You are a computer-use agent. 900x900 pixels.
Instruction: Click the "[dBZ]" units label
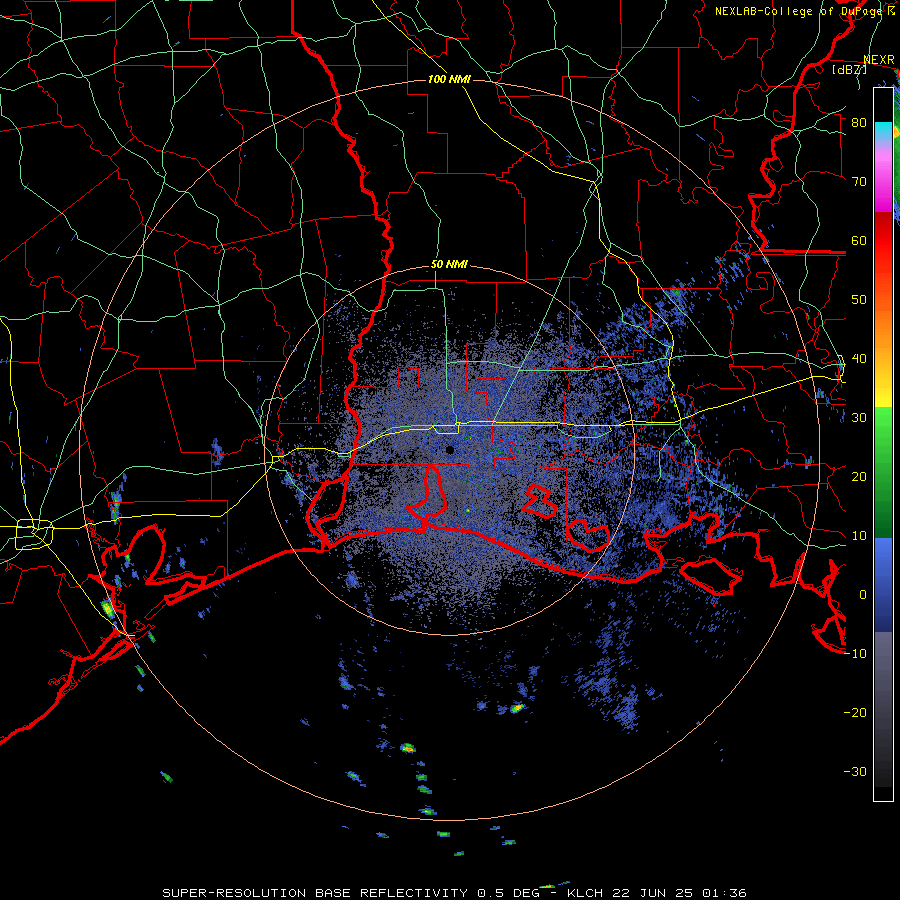[x=849, y=69]
